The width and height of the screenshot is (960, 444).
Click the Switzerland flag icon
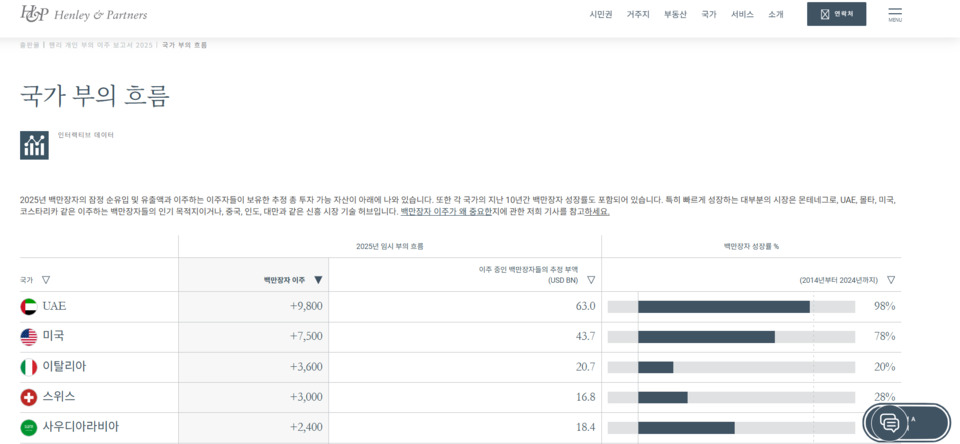pyautogui.click(x=28, y=397)
